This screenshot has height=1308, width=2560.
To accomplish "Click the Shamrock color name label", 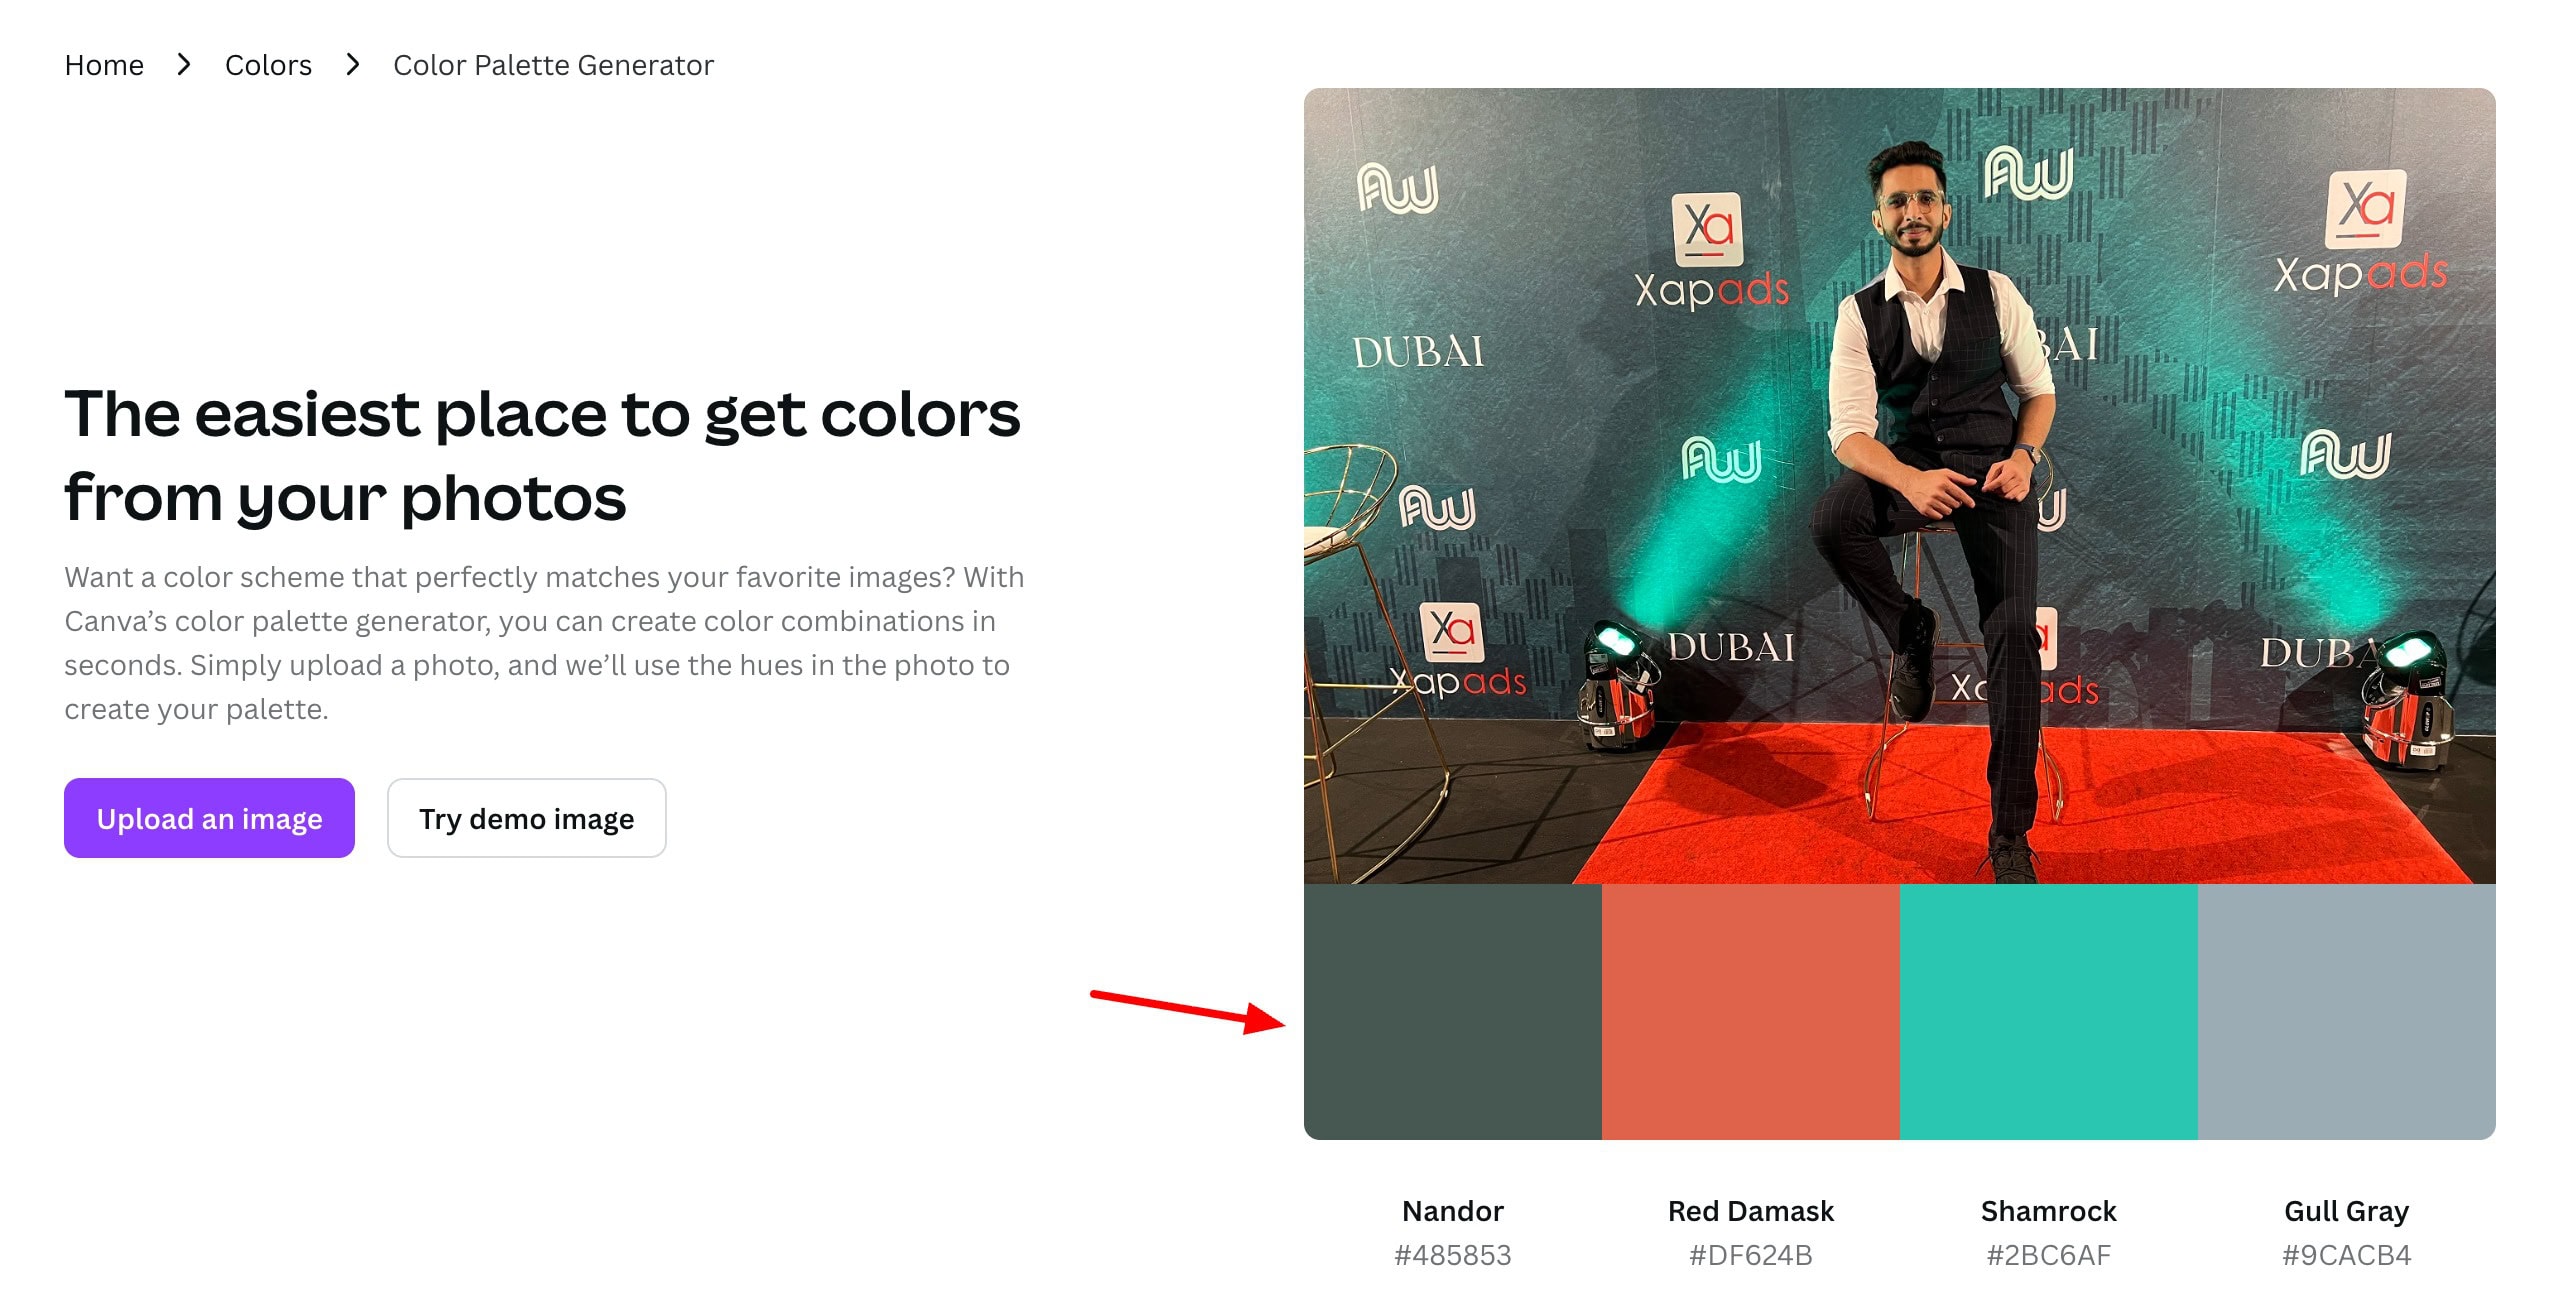I will (2048, 1211).
